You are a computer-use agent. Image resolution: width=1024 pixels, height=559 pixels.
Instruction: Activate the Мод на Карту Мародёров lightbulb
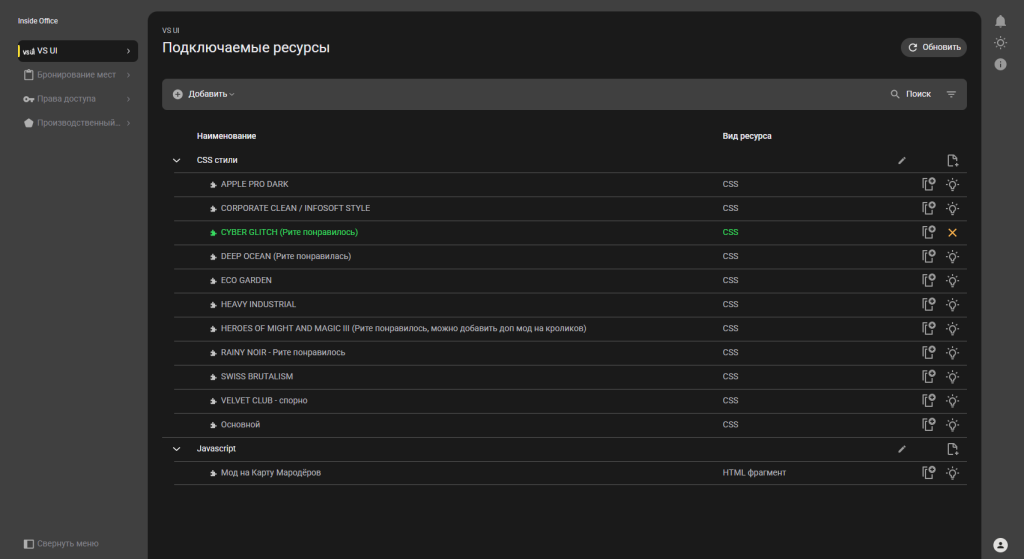[952, 473]
